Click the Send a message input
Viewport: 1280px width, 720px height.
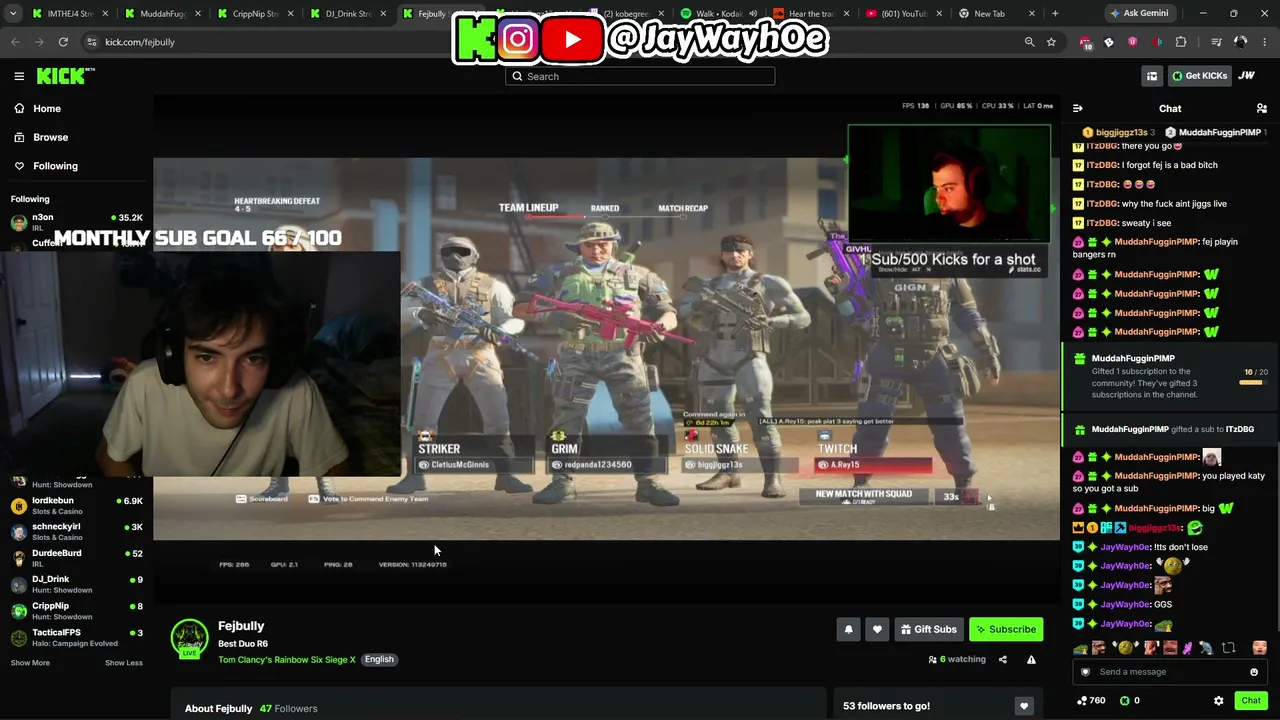click(1170, 672)
